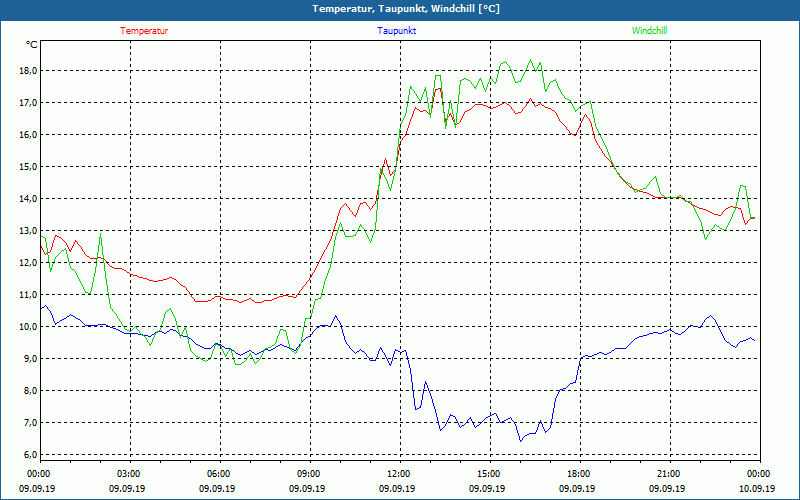Click the '21:00' time label
The height and width of the screenshot is (500, 800).
pos(670,474)
